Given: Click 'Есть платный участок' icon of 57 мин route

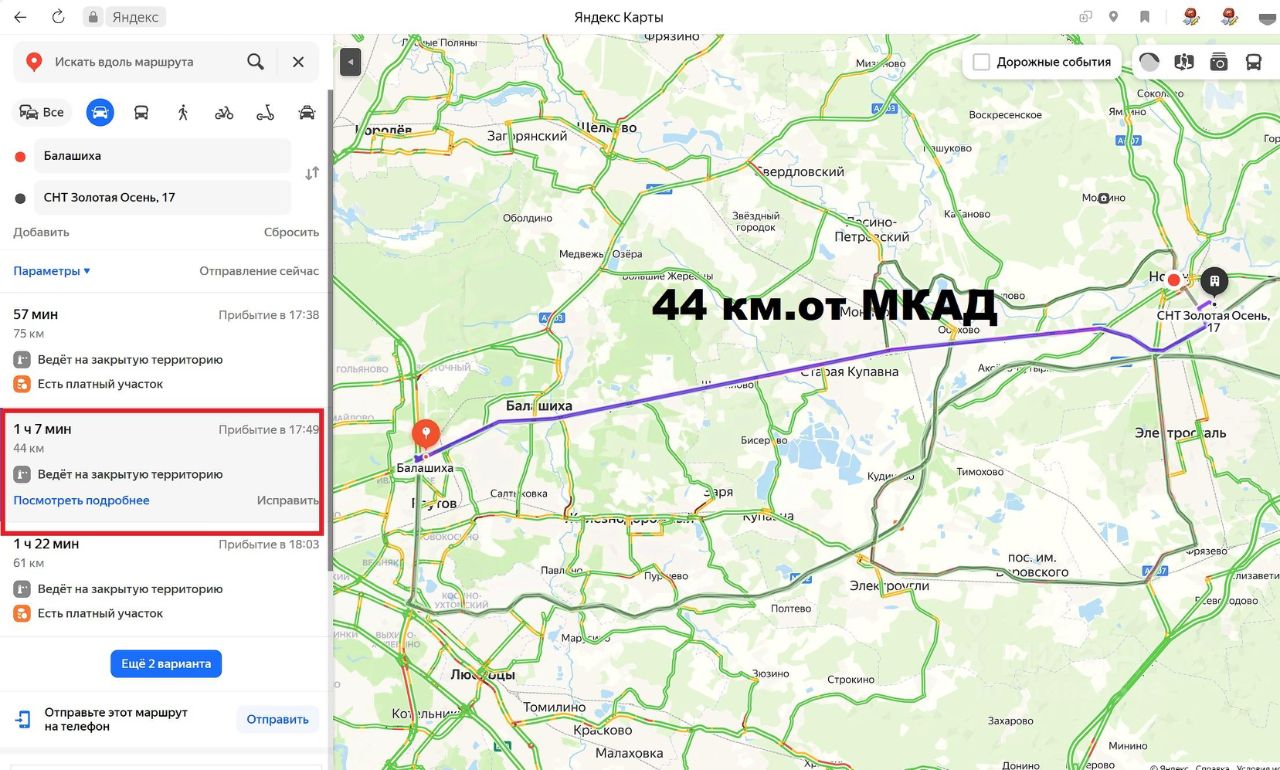Looking at the screenshot, I should click(22, 384).
